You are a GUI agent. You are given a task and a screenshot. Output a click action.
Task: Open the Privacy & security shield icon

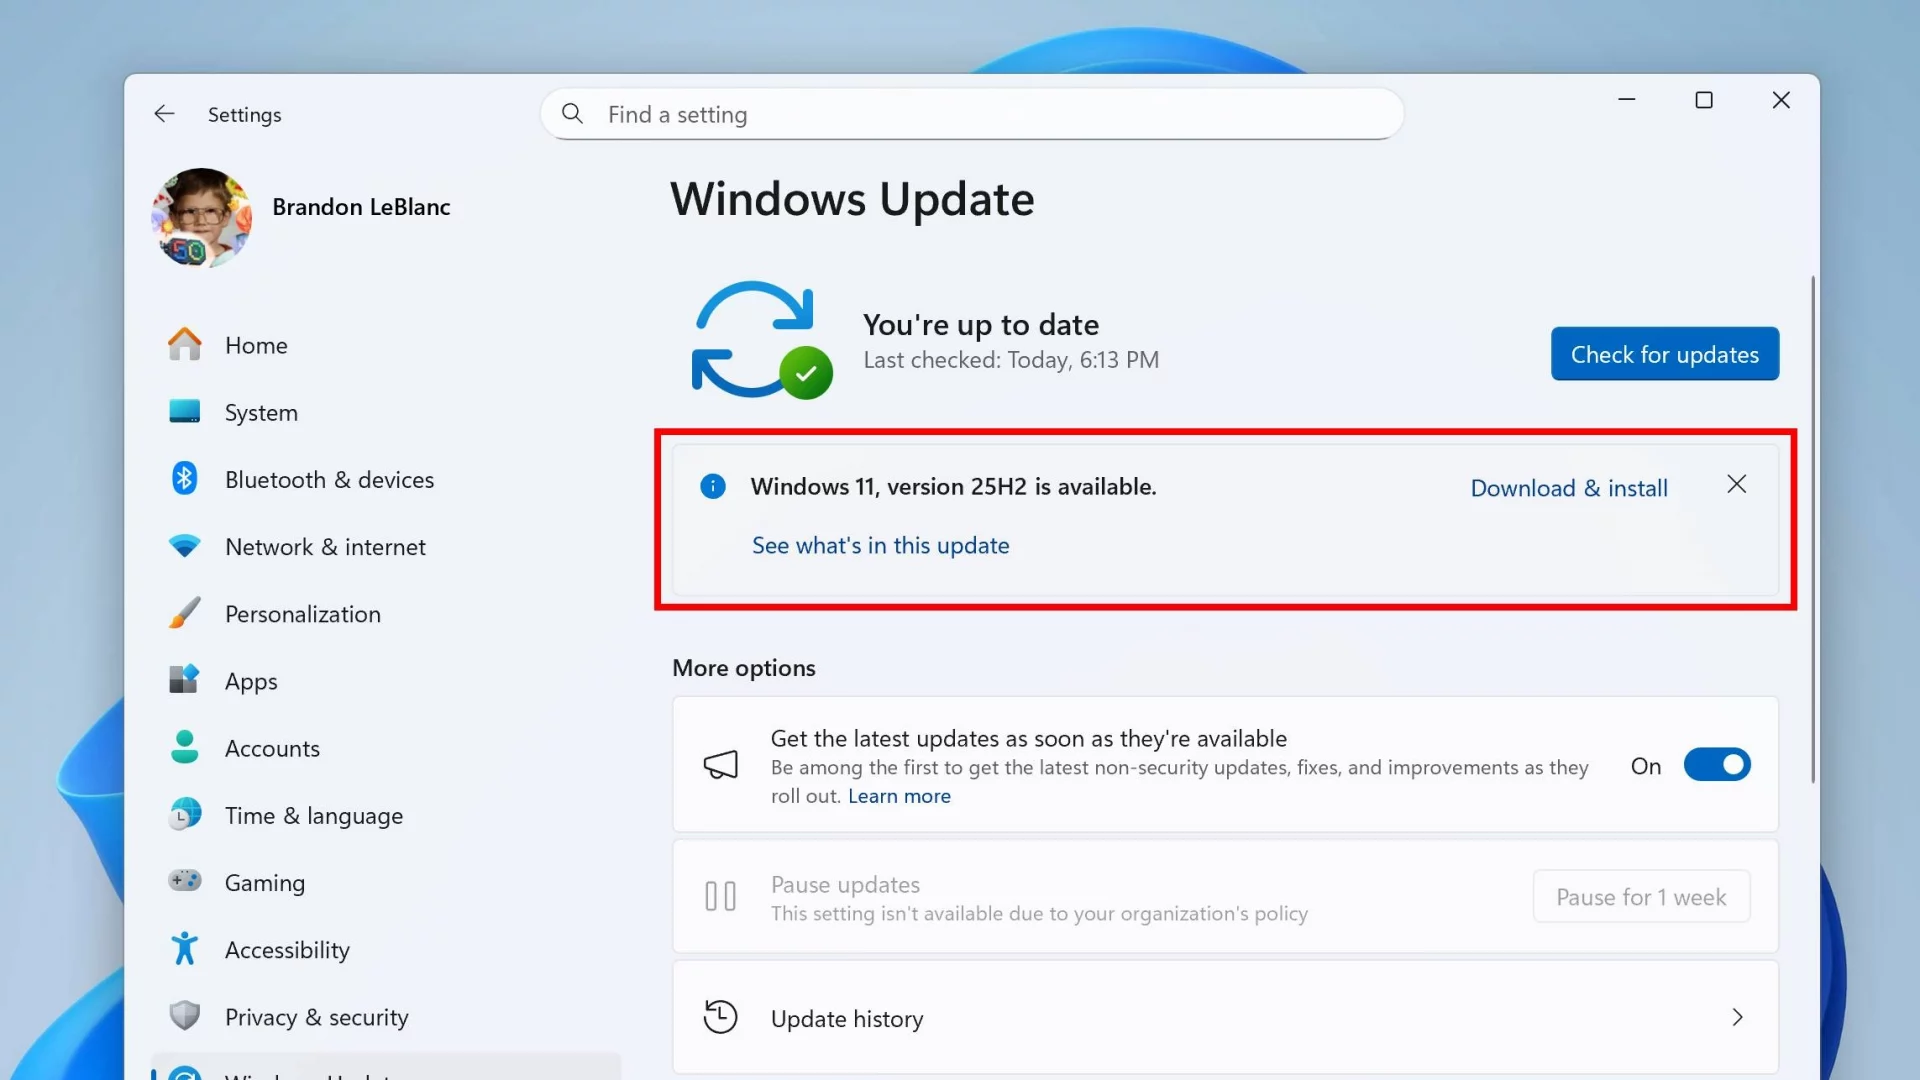tap(184, 1016)
